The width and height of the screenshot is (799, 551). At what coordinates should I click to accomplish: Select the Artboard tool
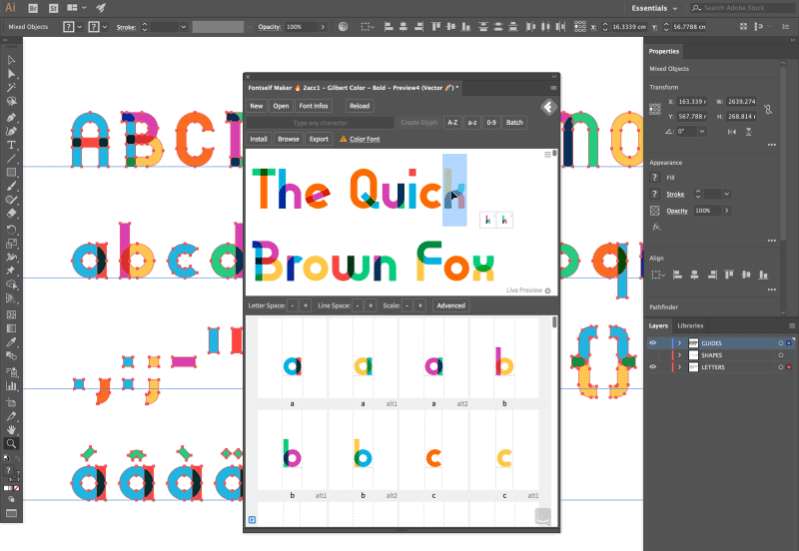pyautogui.click(x=11, y=403)
